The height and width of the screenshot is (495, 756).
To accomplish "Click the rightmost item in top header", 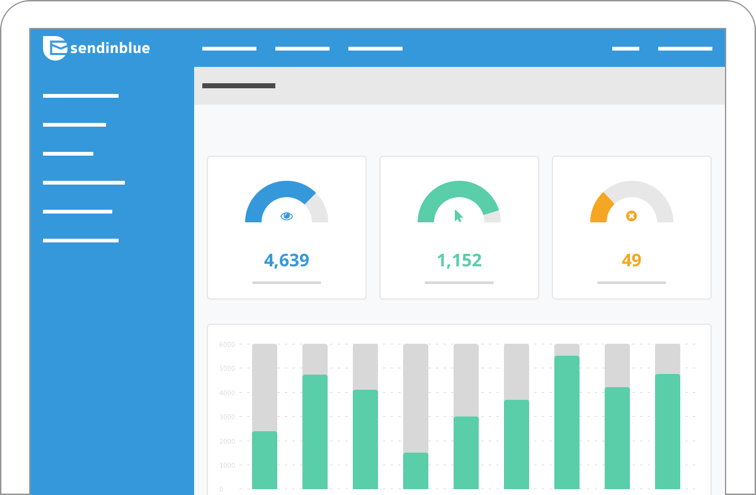I will pos(685,49).
